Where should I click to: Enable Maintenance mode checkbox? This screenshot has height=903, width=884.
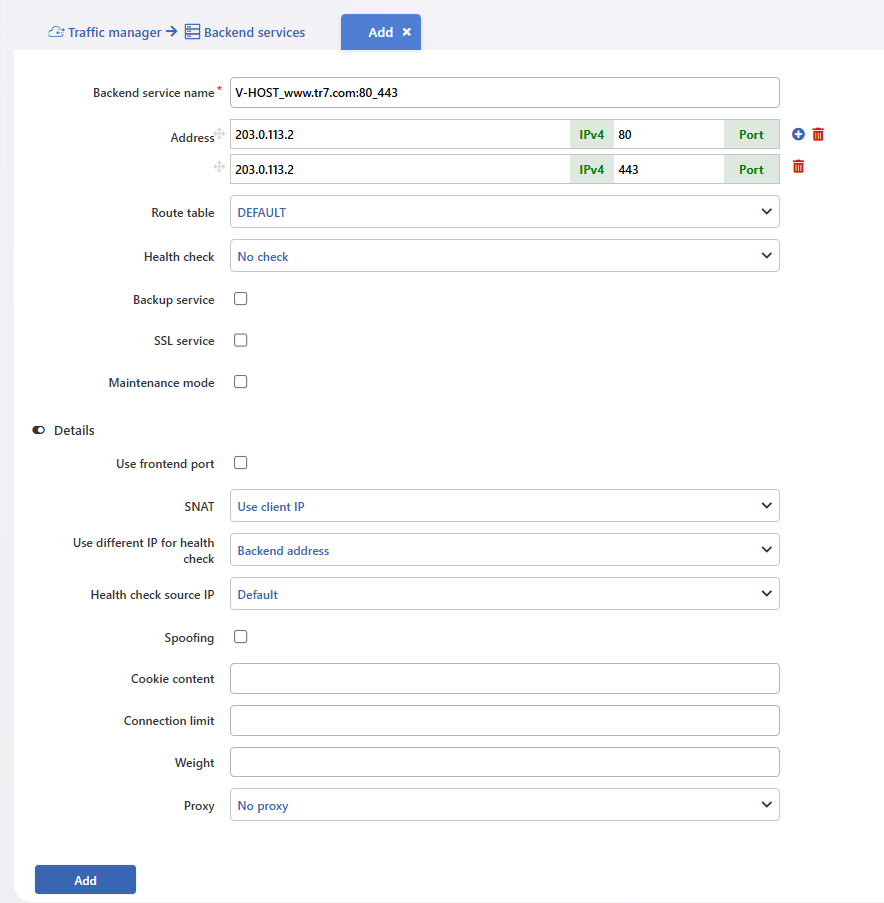(241, 382)
